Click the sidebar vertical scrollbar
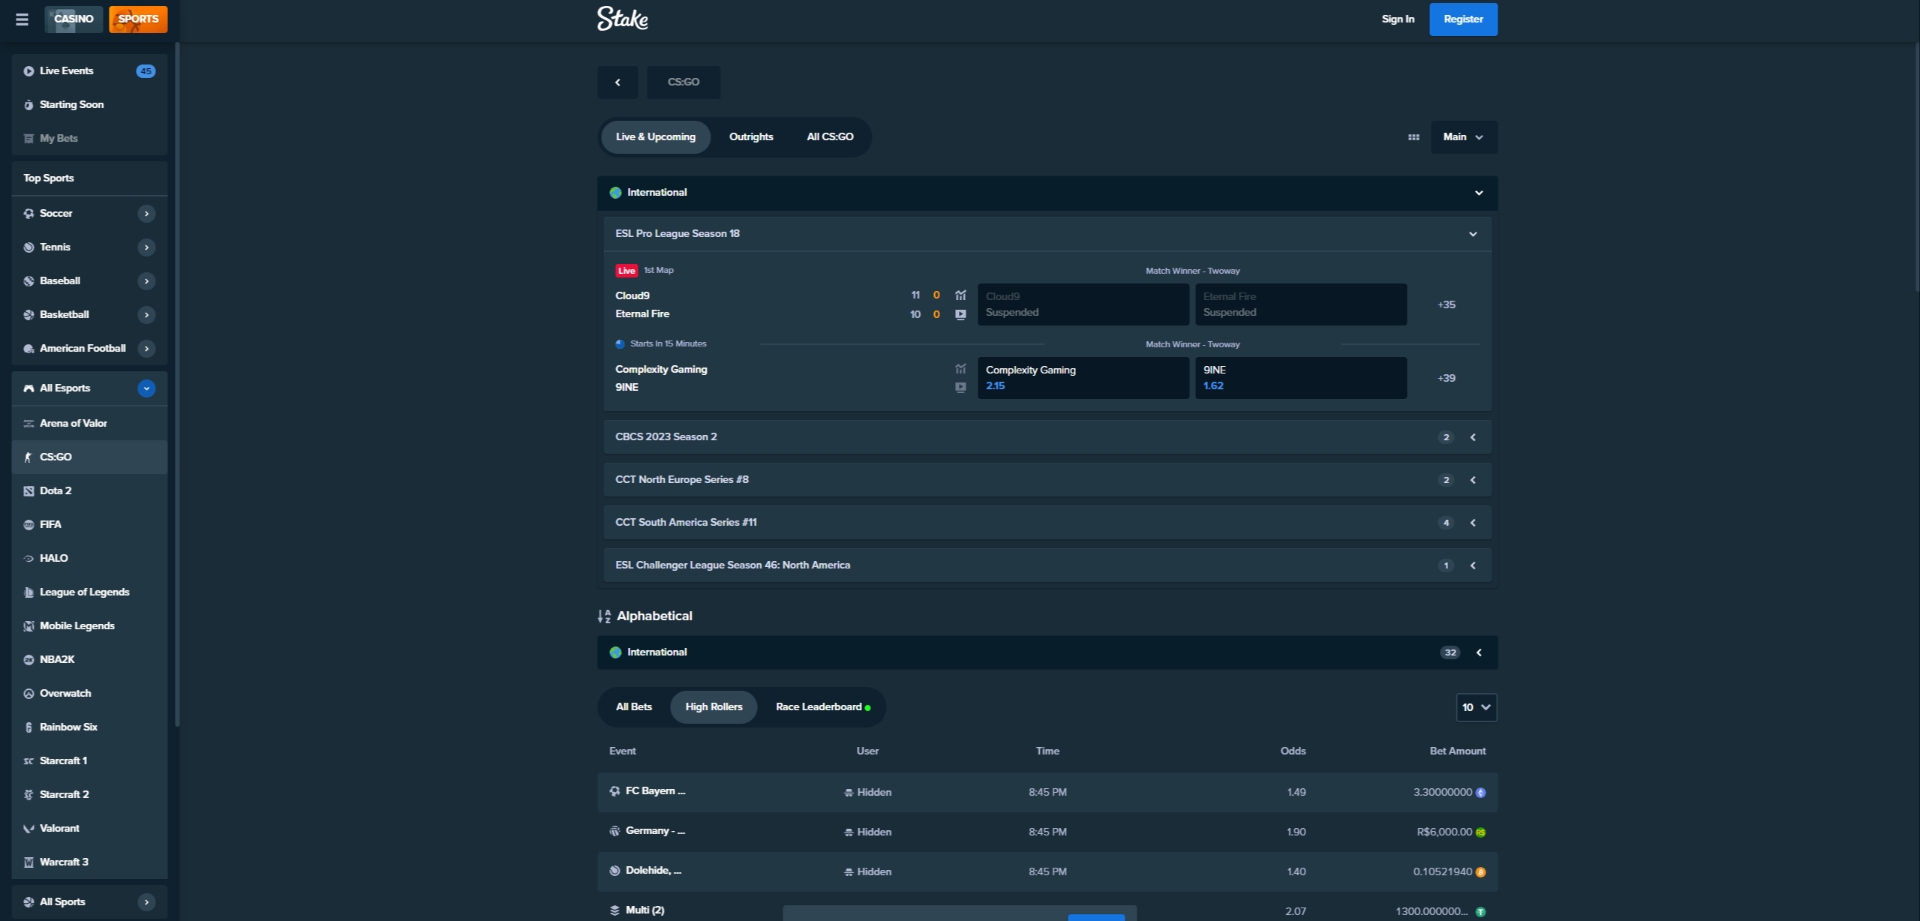Image resolution: width=1920 pixels, height=921 pixels. [x=177, y=385]
